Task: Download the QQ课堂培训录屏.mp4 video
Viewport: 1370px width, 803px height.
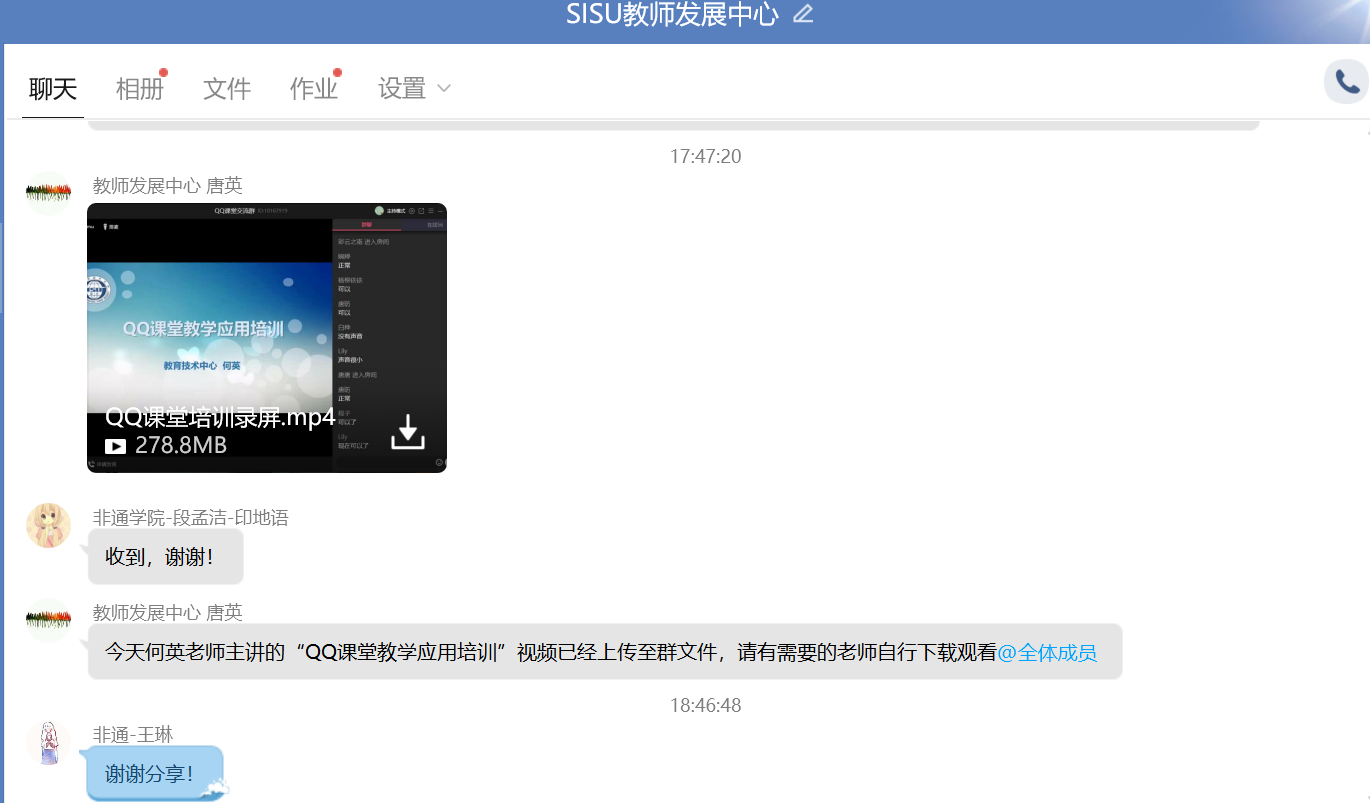Action: (x=408, y=431)
